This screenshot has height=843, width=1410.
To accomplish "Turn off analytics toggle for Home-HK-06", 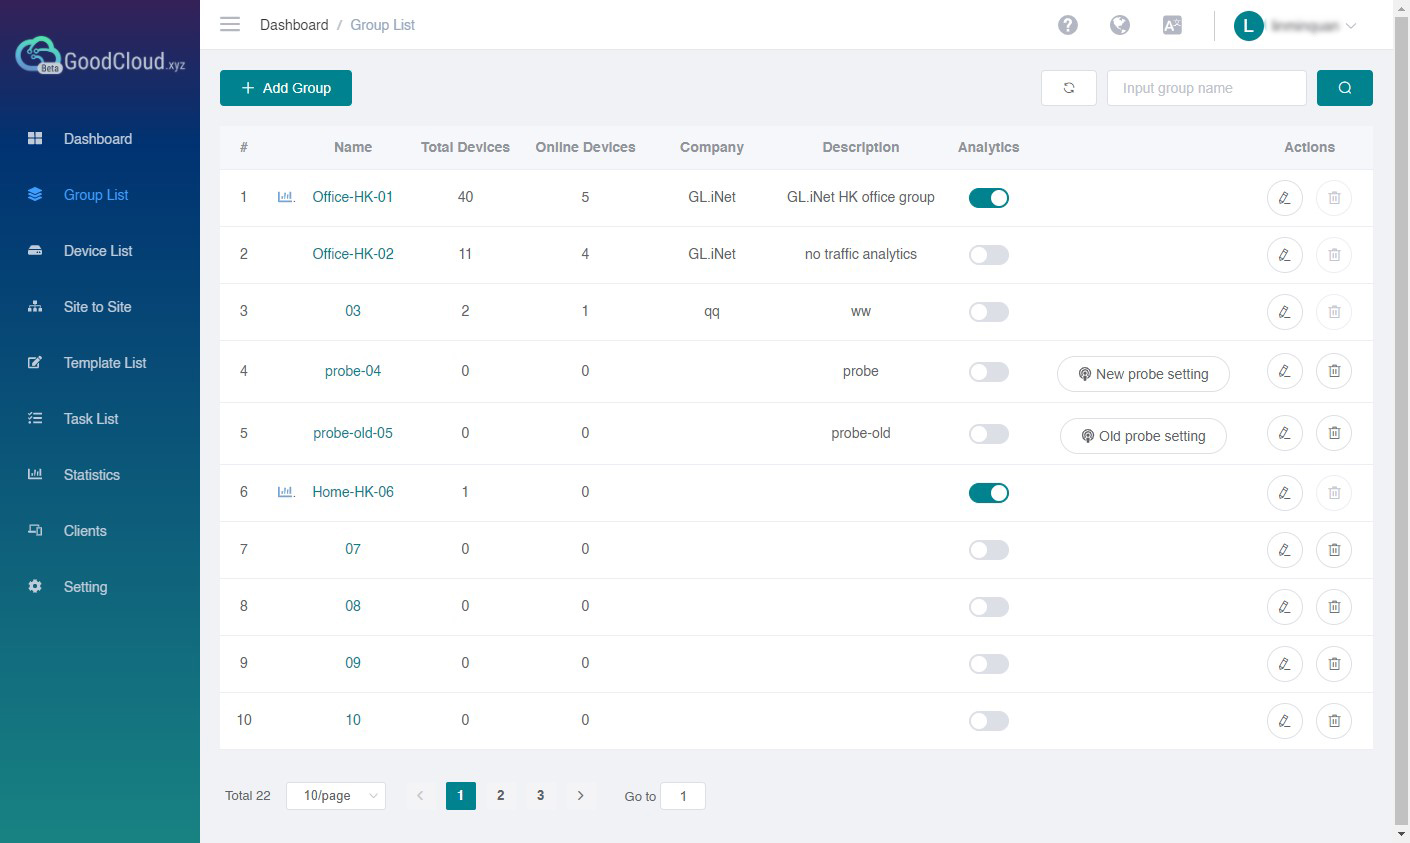I will (988, 493).
